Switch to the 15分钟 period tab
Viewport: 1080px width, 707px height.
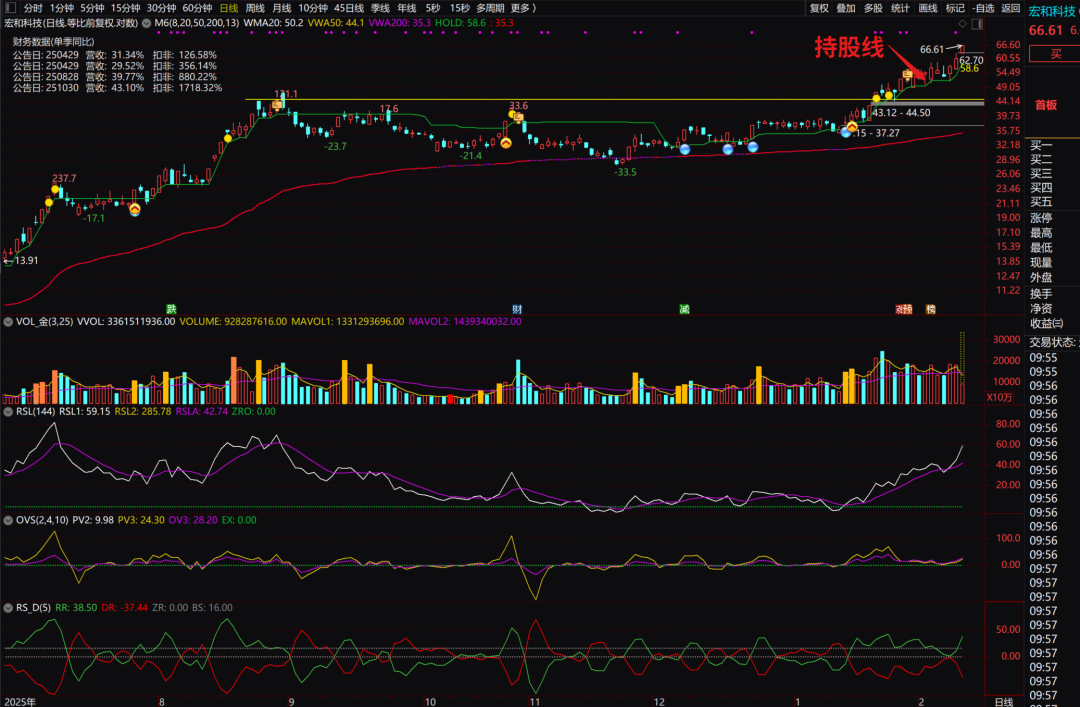pos(125,8)
